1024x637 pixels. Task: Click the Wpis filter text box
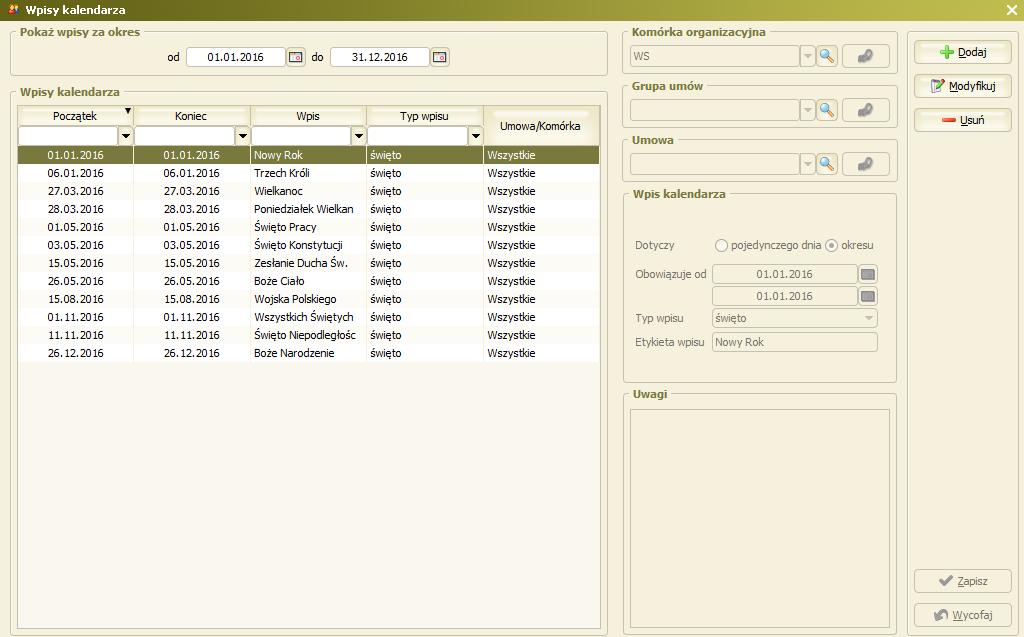301,136
